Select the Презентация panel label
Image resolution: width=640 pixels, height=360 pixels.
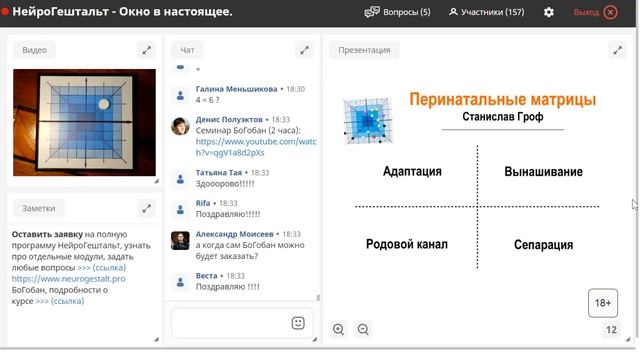click(364, 50)
